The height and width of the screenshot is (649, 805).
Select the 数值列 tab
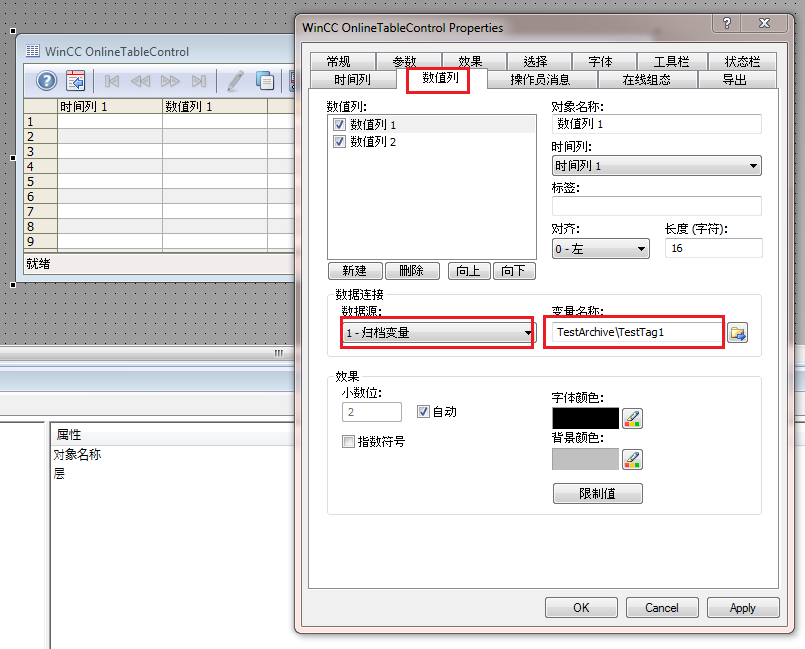coord(440,78)
